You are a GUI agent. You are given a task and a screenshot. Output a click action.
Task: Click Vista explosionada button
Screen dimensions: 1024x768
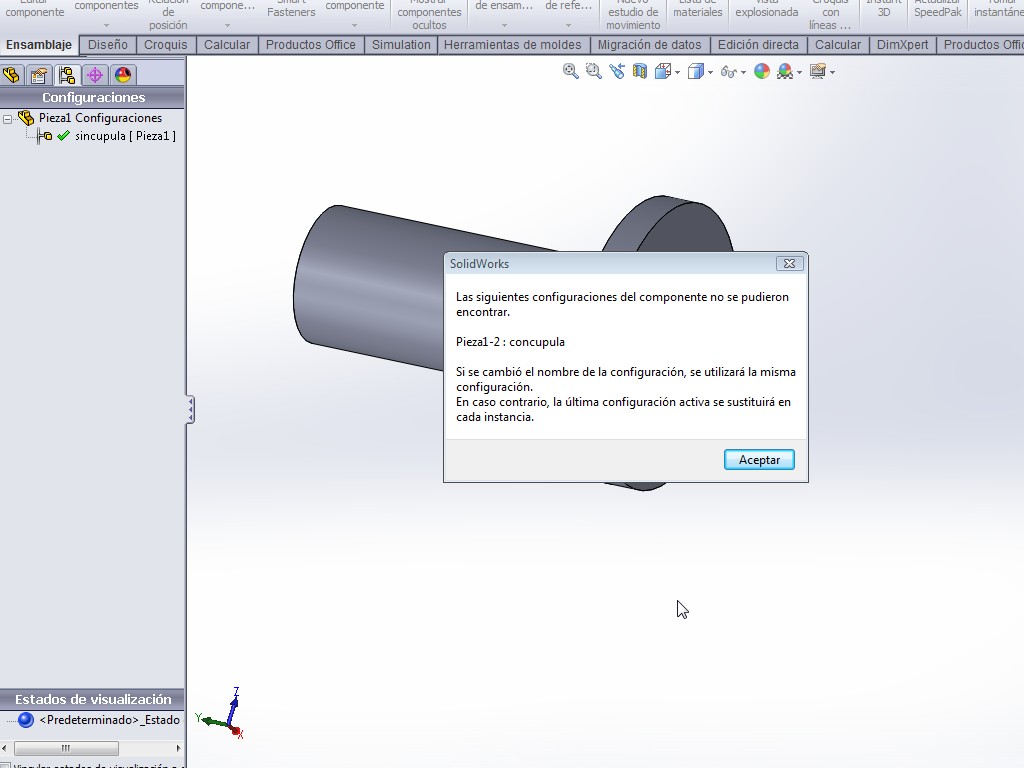click(x=767, y=9)
